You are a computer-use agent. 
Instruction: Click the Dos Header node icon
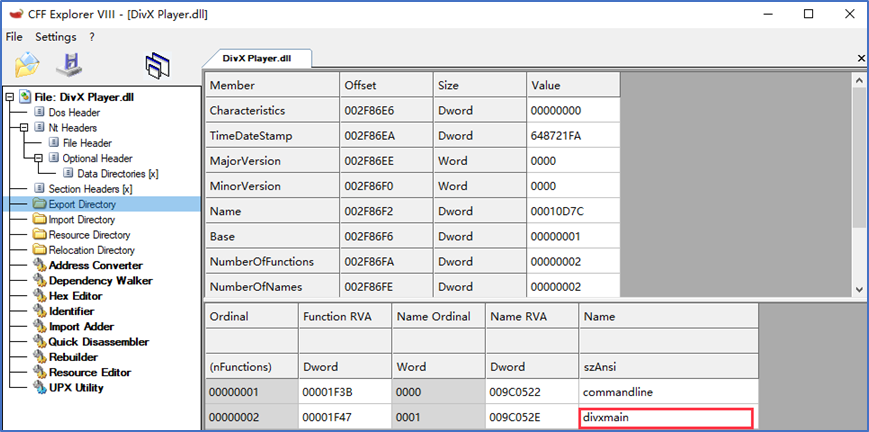pos(39,112)
